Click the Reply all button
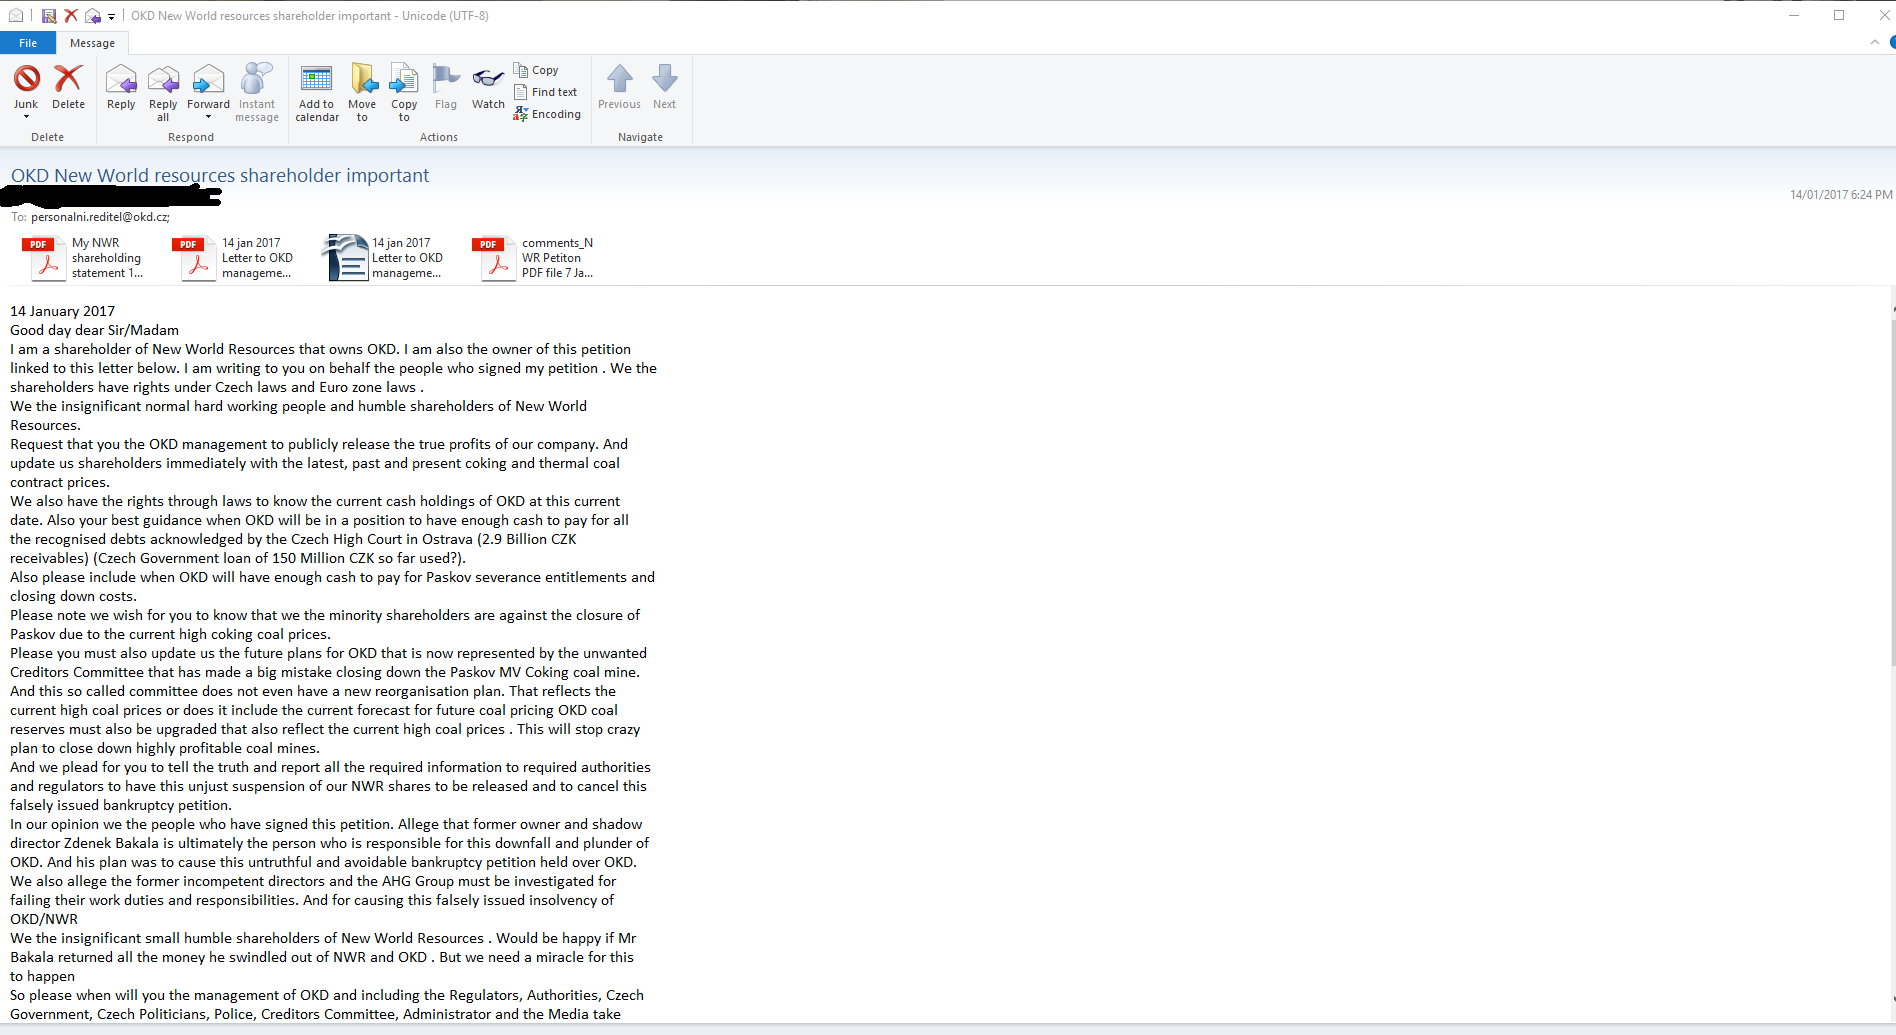The width and height of the screenshot is (1896, 1035). pos(163,92)
